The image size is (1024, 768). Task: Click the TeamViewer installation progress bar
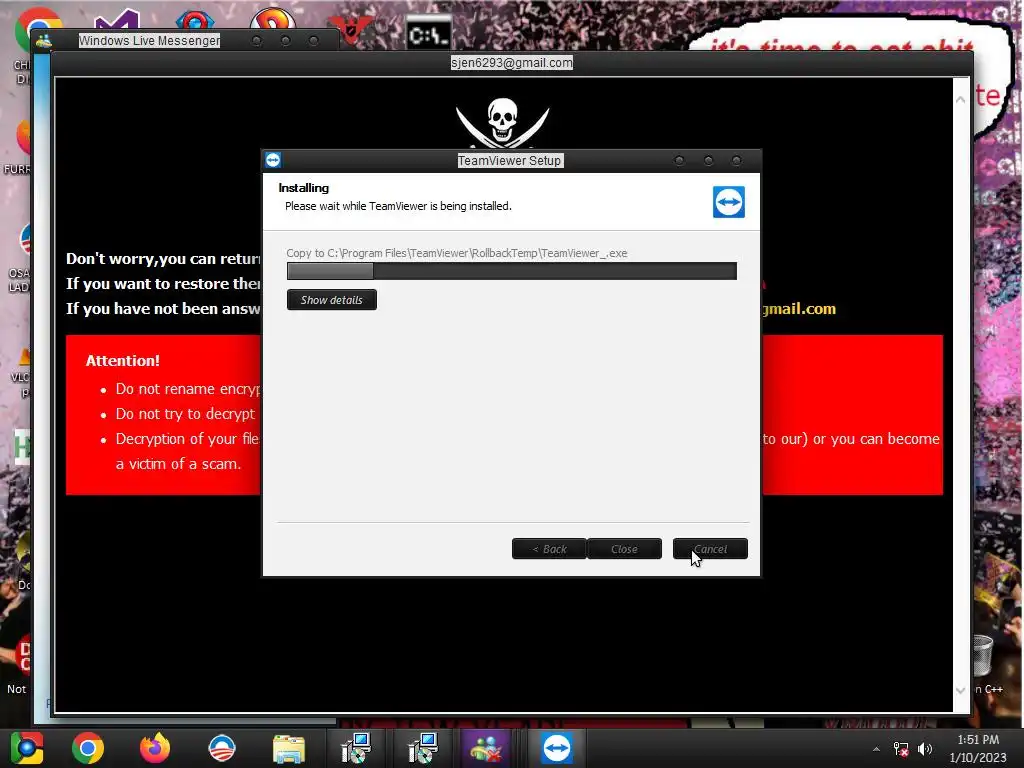pos(511,271)
